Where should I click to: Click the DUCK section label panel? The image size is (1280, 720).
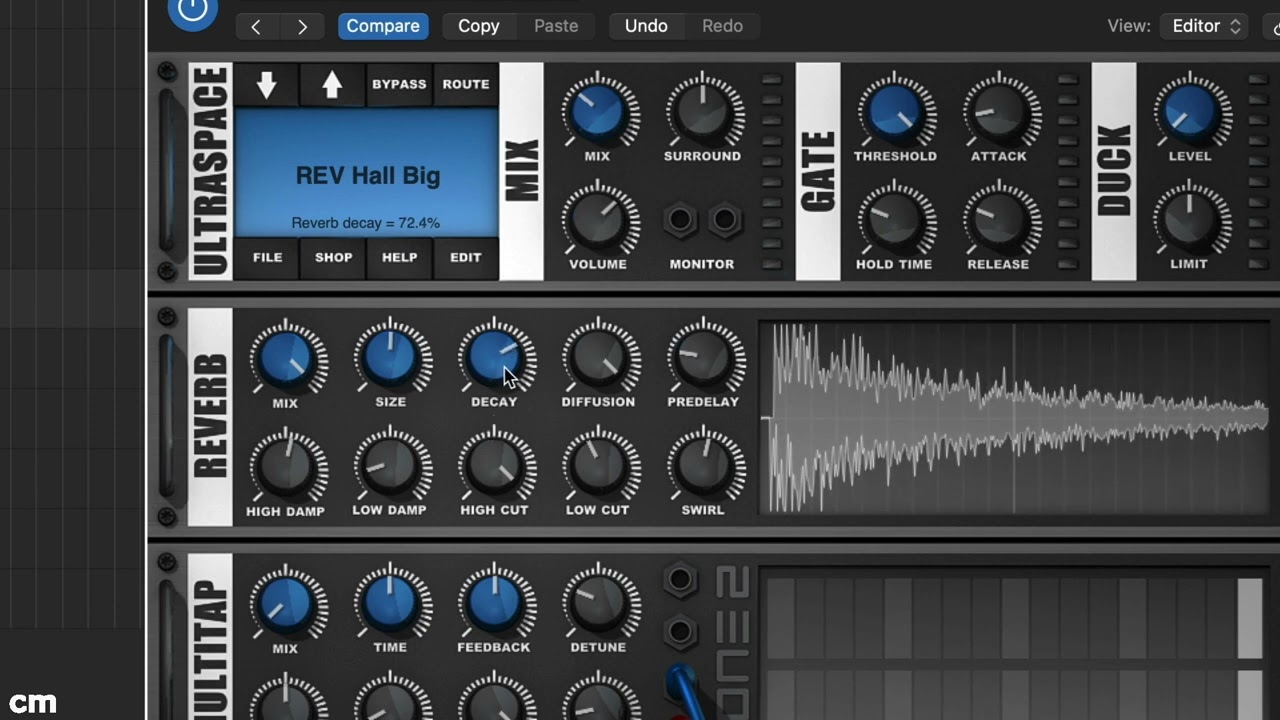point(1114,171)
